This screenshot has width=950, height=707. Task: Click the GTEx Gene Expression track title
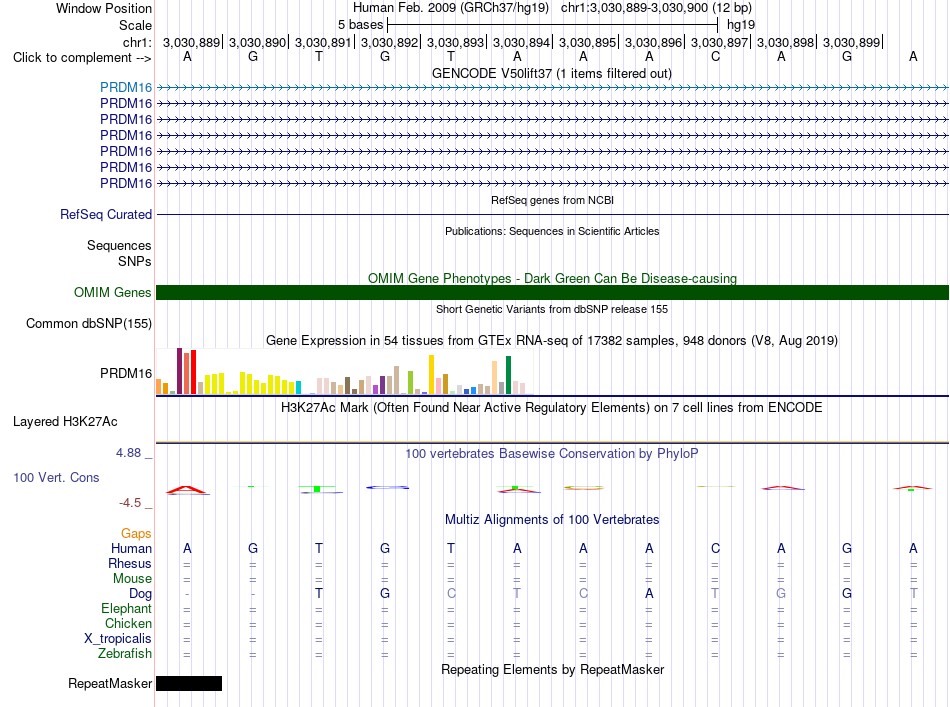click(x=552, y=340)
